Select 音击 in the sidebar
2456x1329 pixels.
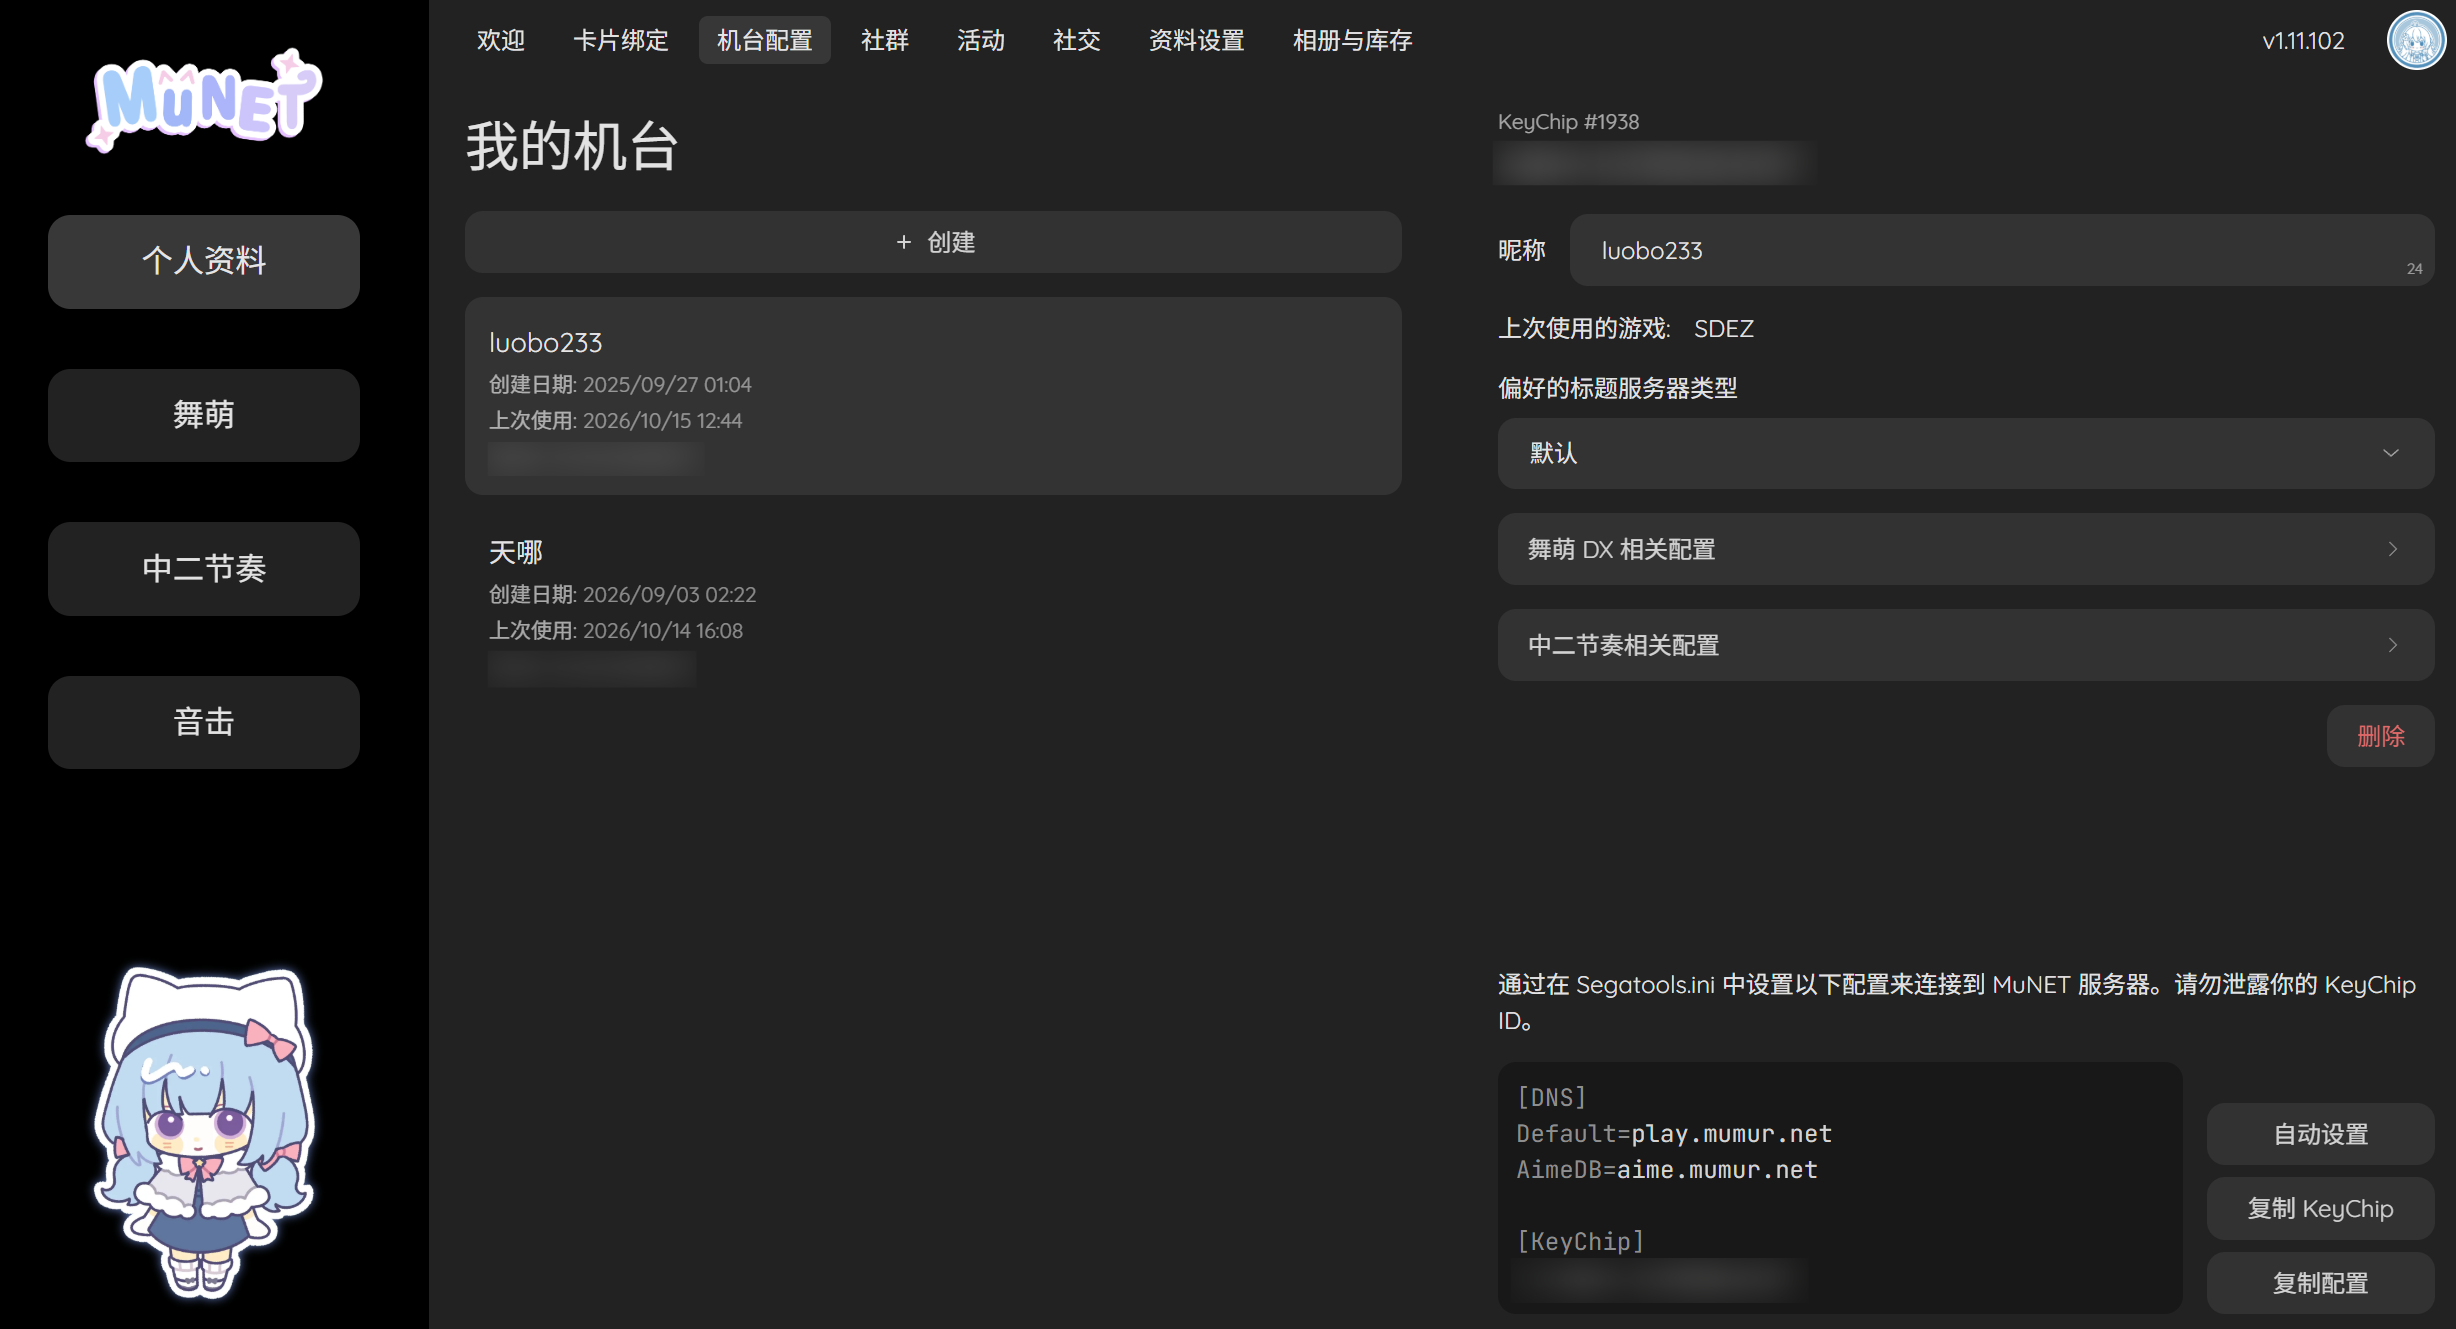pos(204,722)
